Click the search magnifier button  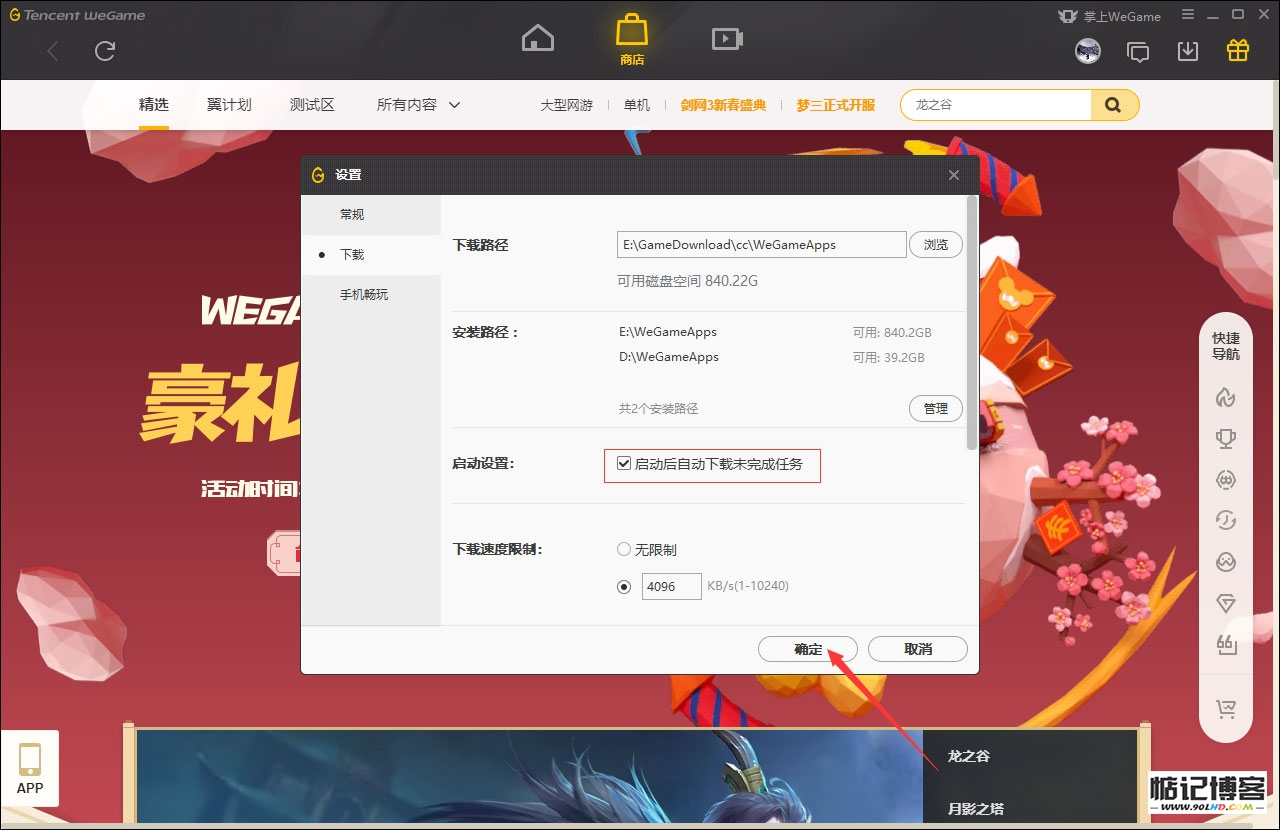[1114, 105]
